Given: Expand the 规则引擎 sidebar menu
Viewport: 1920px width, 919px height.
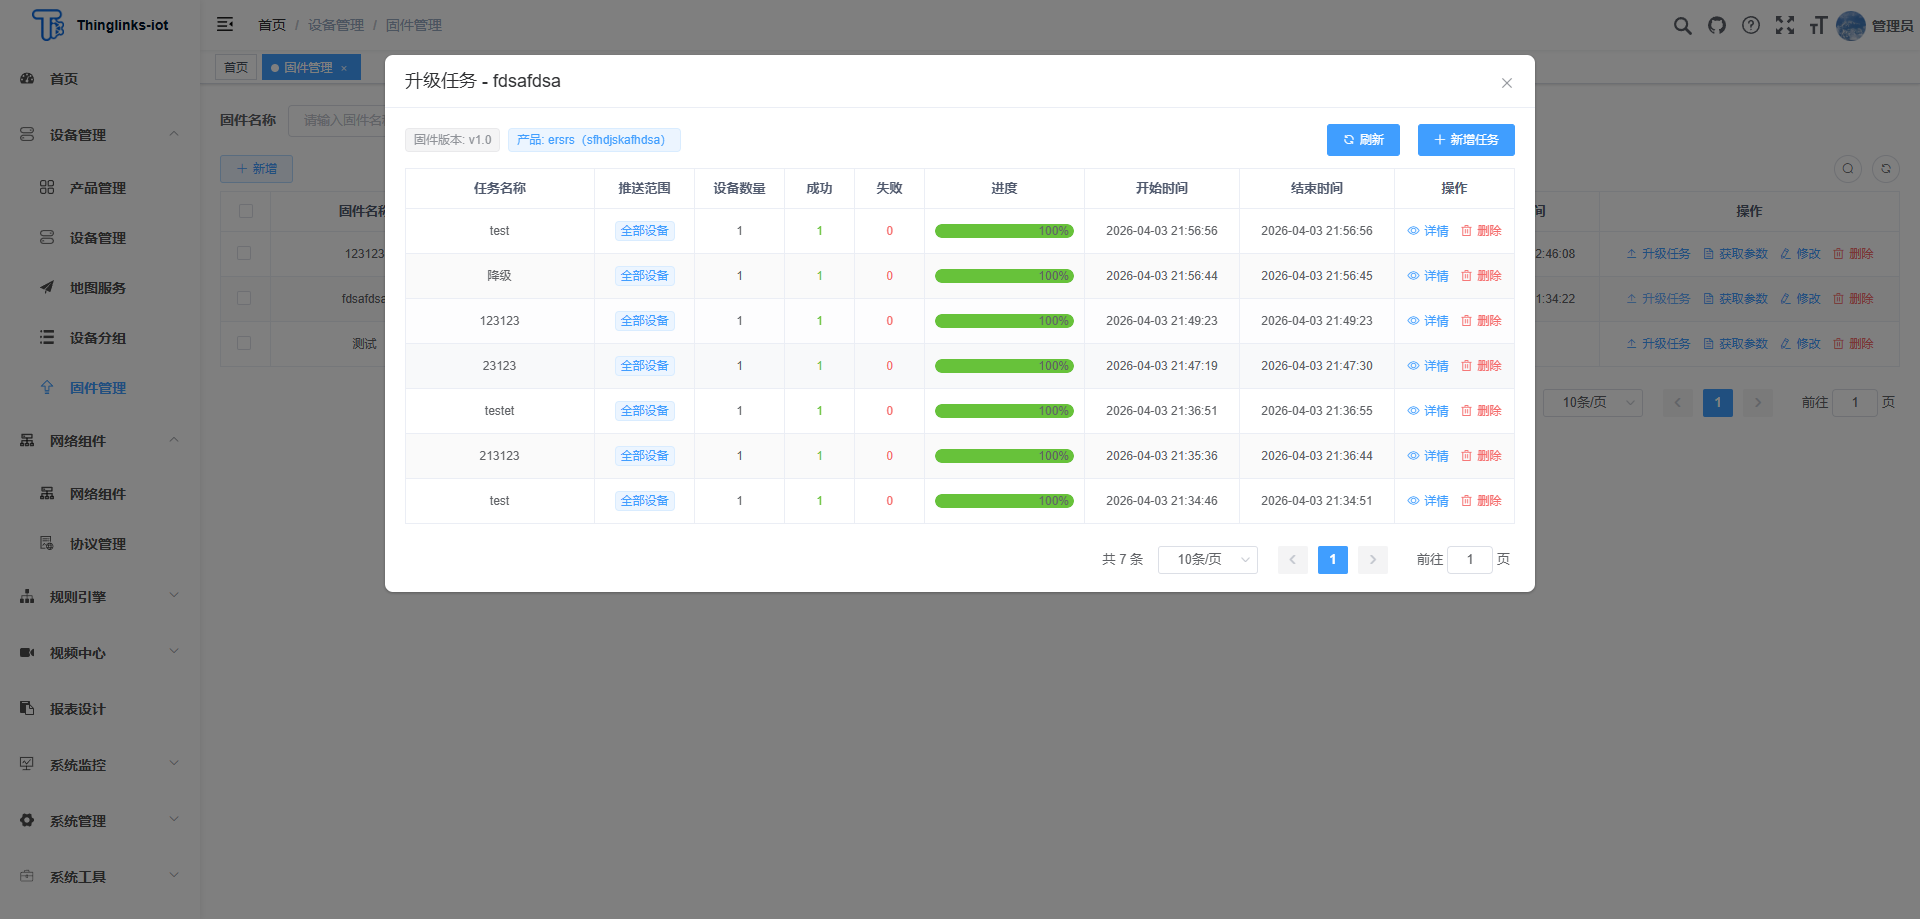Looking at the screenshot, I should [x=100, y=597].
